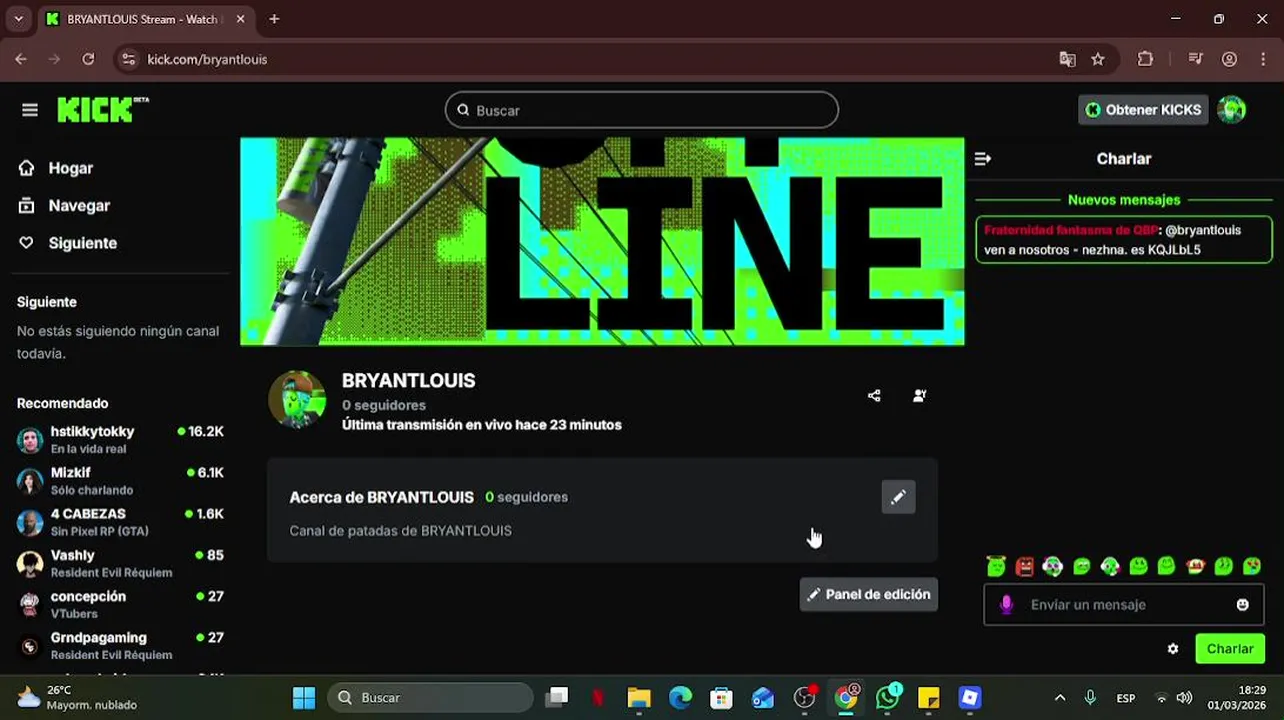Collapse the chat panel arrow icon
The image size is (1284, 720).
tap(983, 159)
